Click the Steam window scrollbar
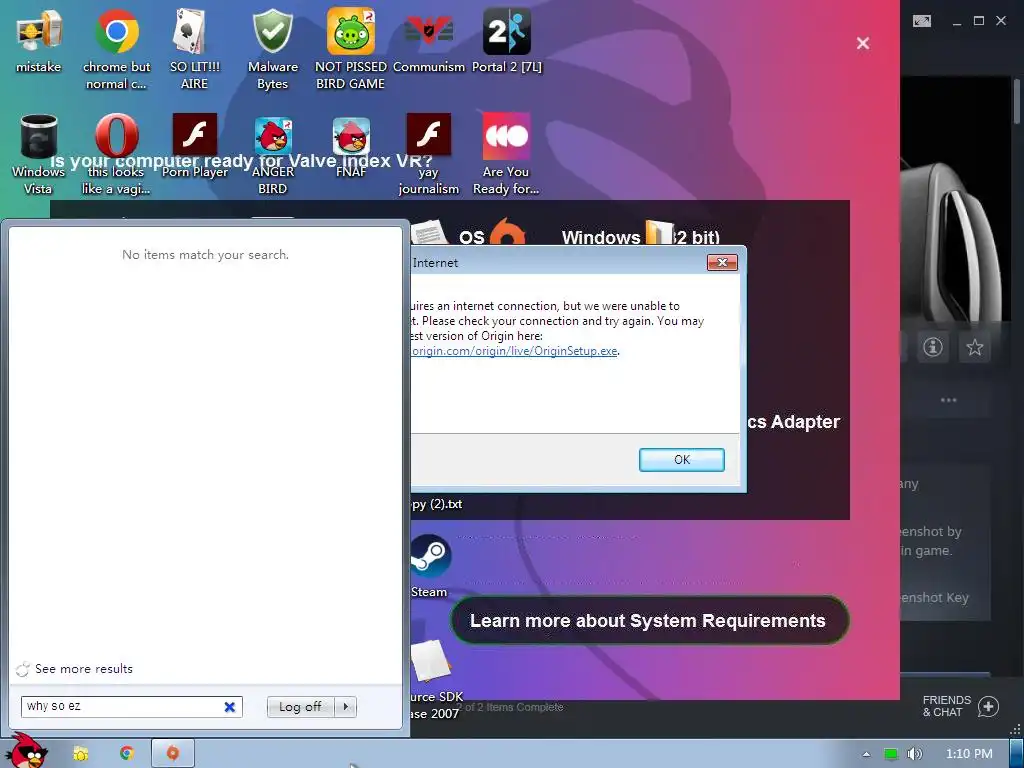Viewport: 1024px width, 768px height. coord(1017,101)
